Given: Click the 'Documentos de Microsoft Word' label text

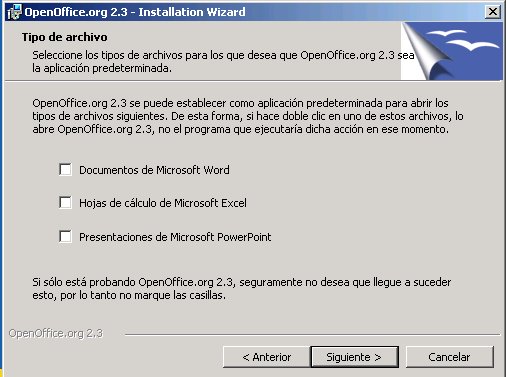Looking at the screenshot, I should click(x=154, y=170).
